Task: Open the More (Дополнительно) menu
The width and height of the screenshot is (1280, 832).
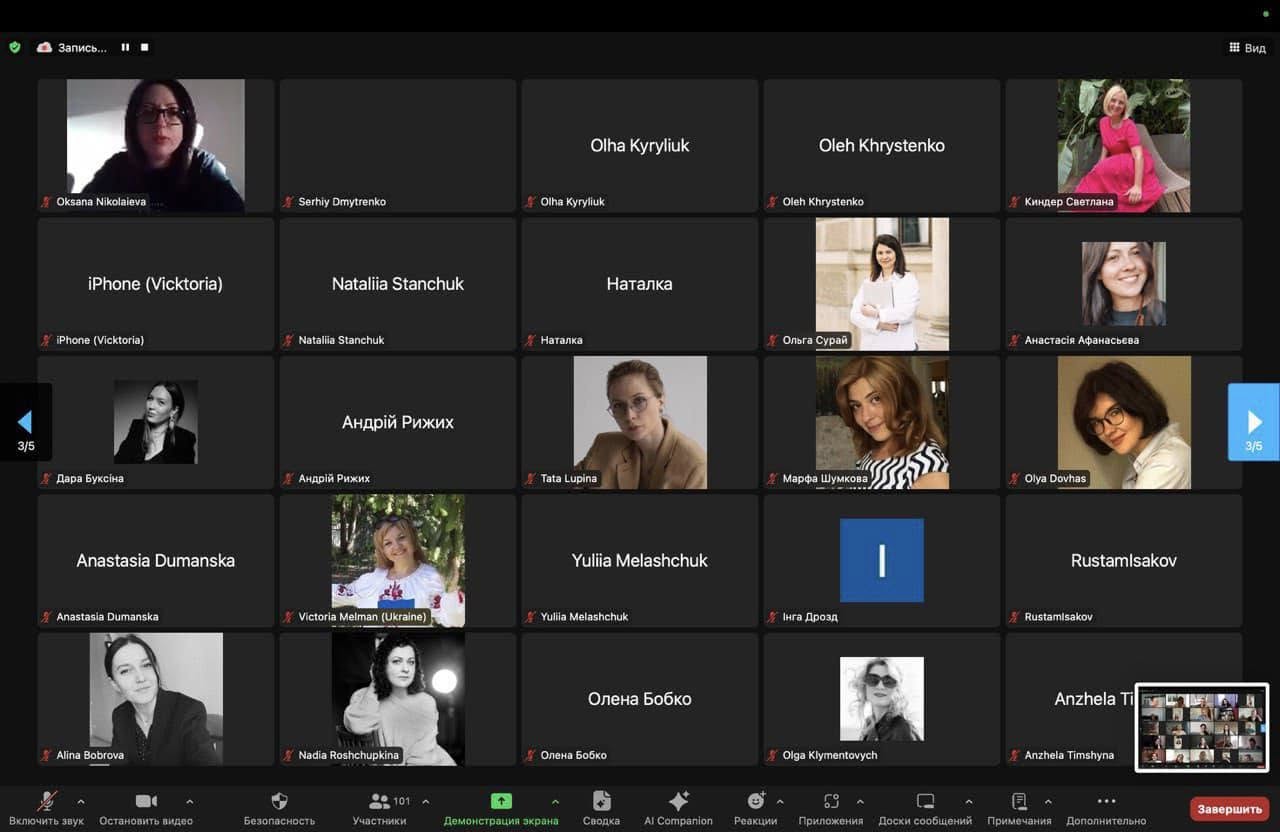Action: [1106, 802]
